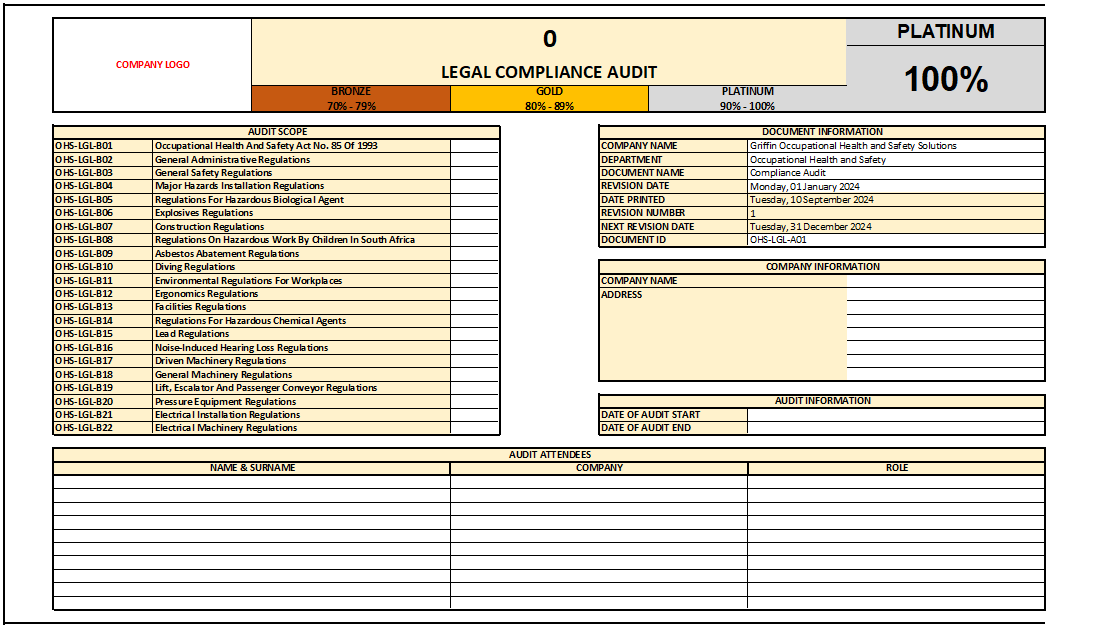Select the Gold 80% - 89% rating cell
Screen dimensions: 1095x625
click(x=549, y=98)
